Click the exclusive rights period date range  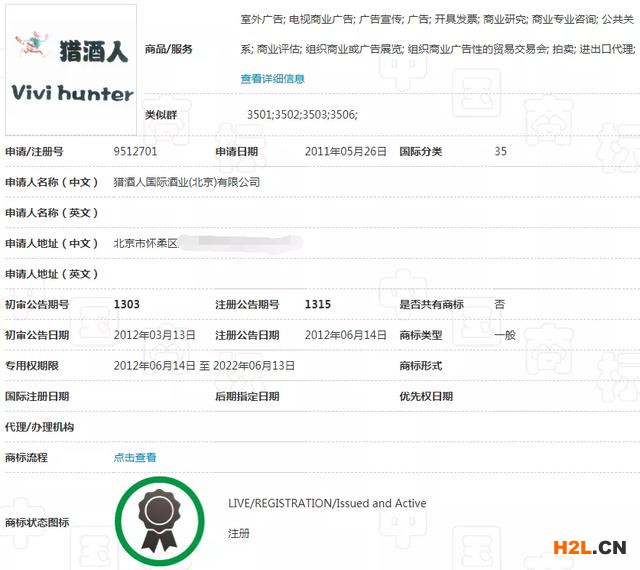(x=204, y=366)
